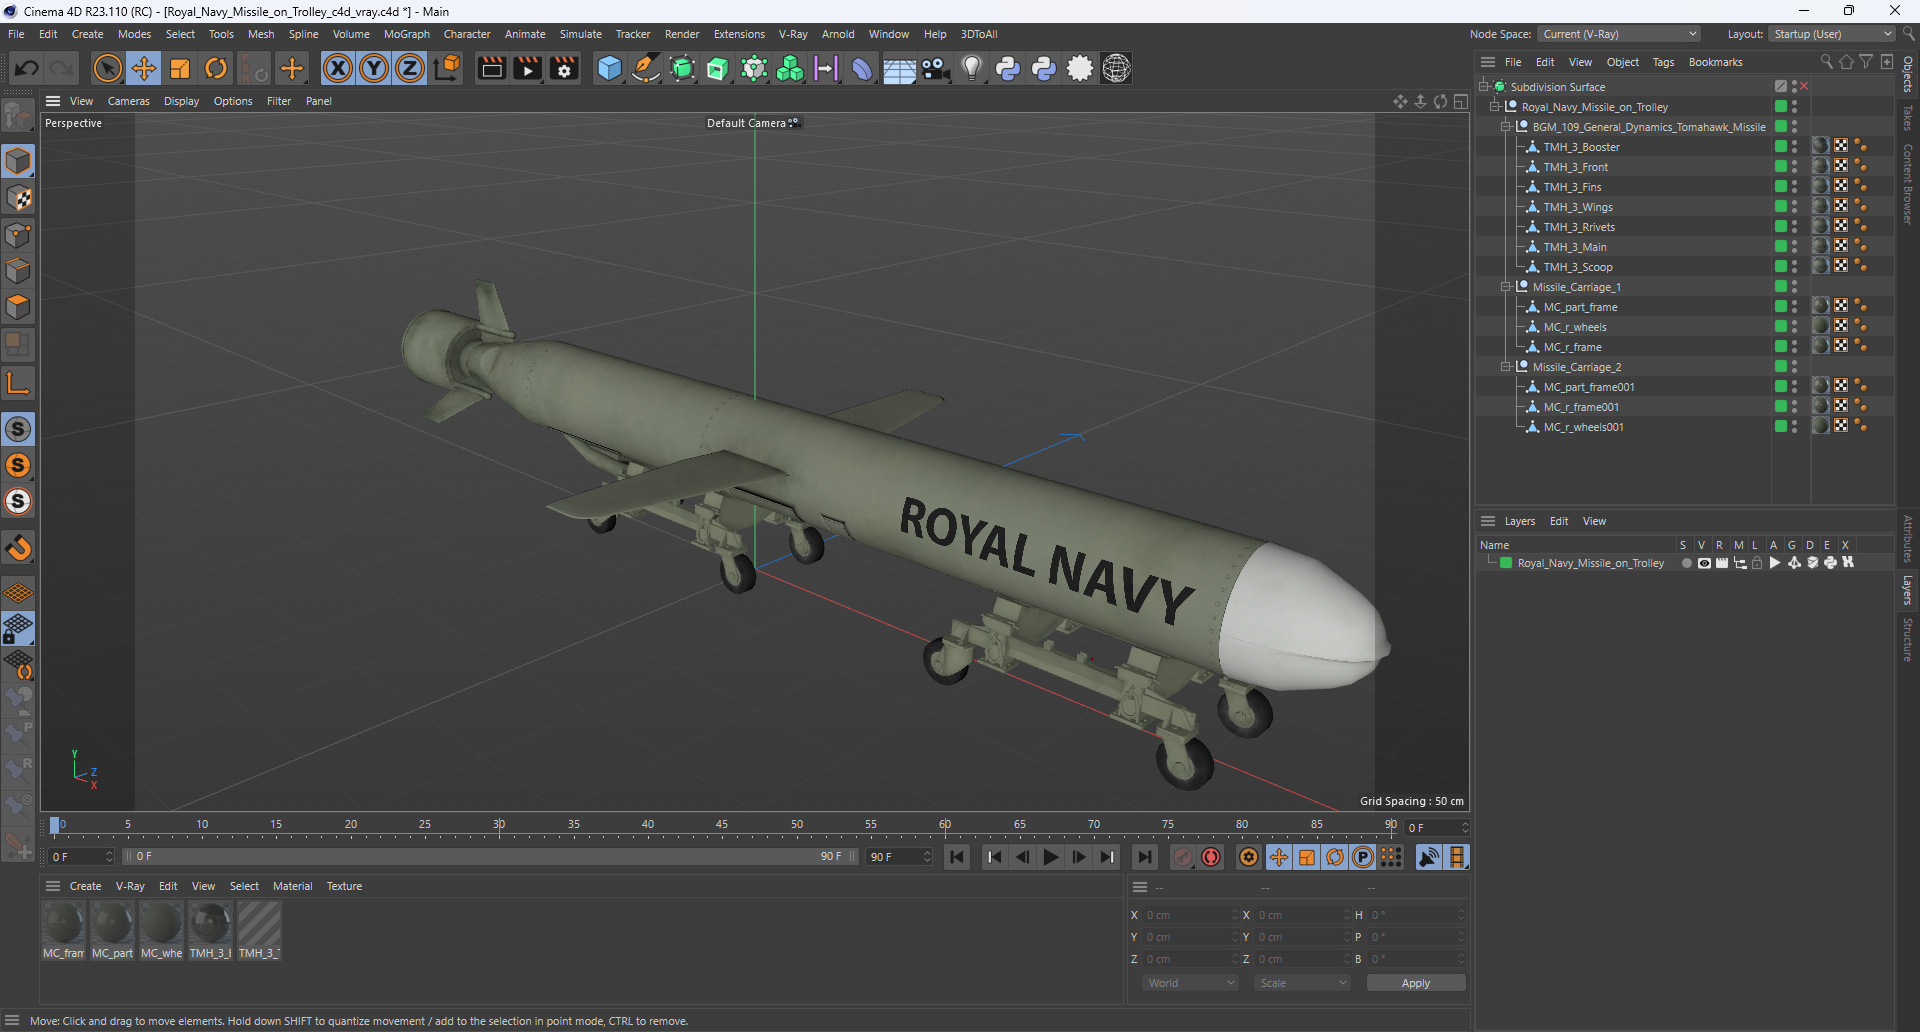Click the first Python icon

point(1008,68)
